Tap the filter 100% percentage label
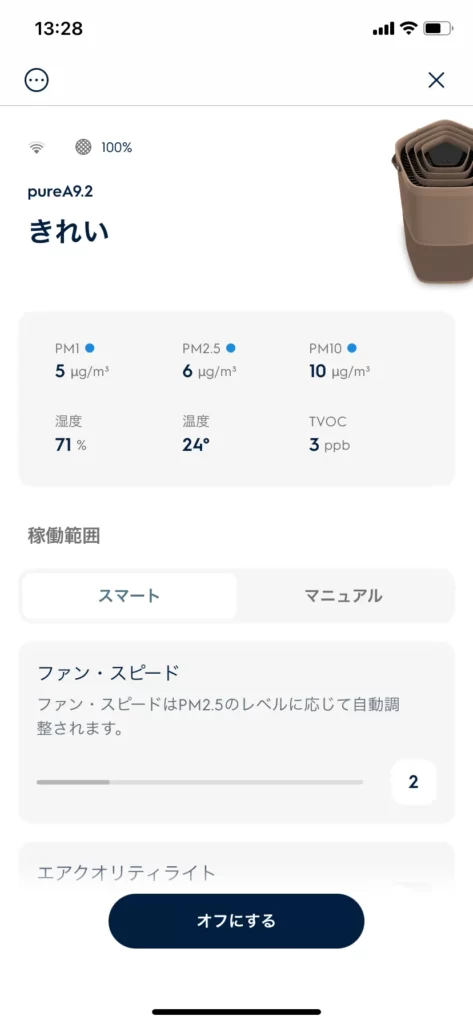 (x=116, y=148)
